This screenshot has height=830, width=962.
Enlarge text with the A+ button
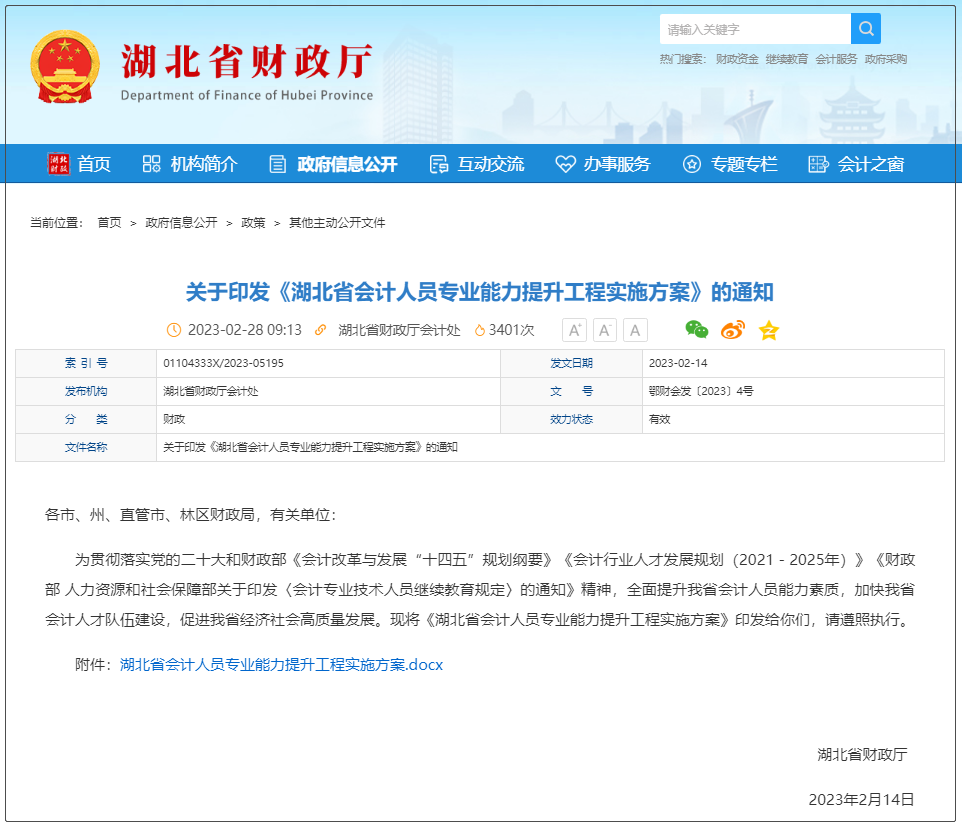[x=573, y=329]
